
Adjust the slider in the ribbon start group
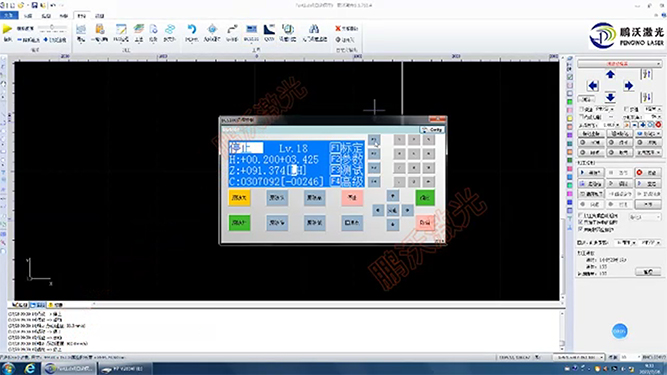click(x=52, y=28)
